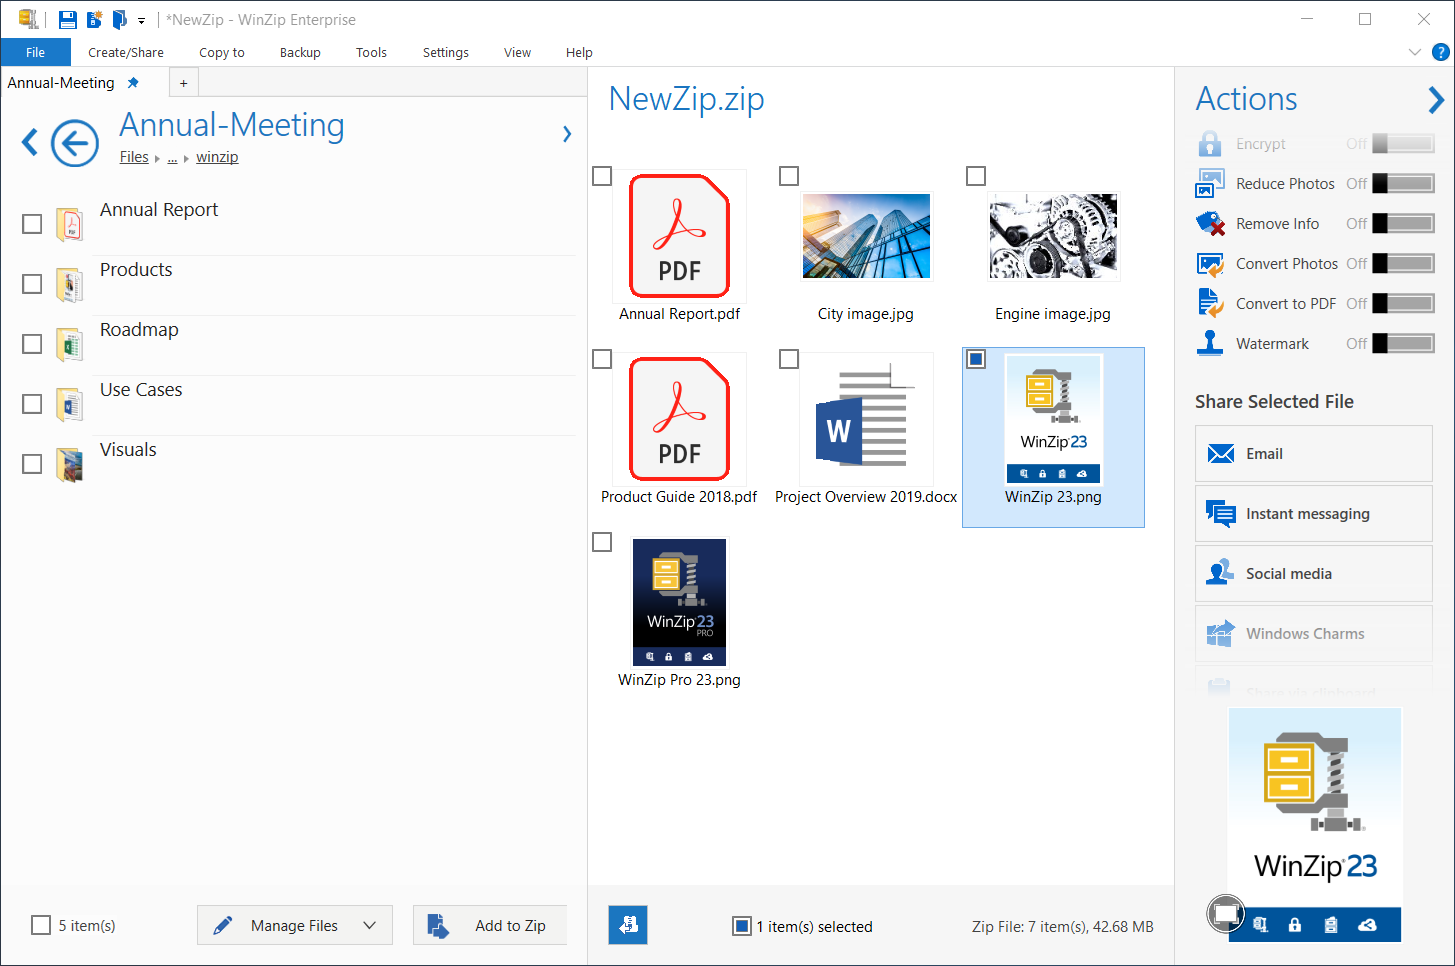The image size is (1455, 966).
Task: Open the Backup menu
Action: tap(300, 53)
